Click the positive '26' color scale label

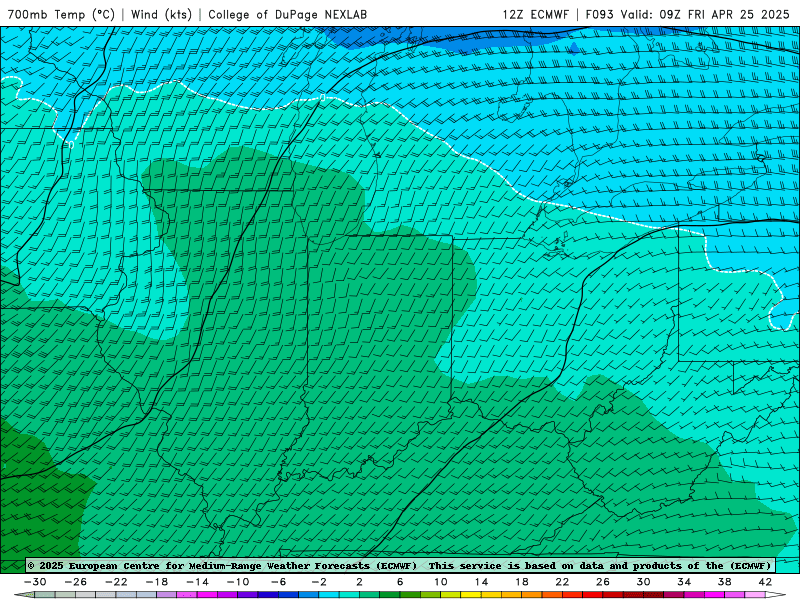click(x=603, y=582)
